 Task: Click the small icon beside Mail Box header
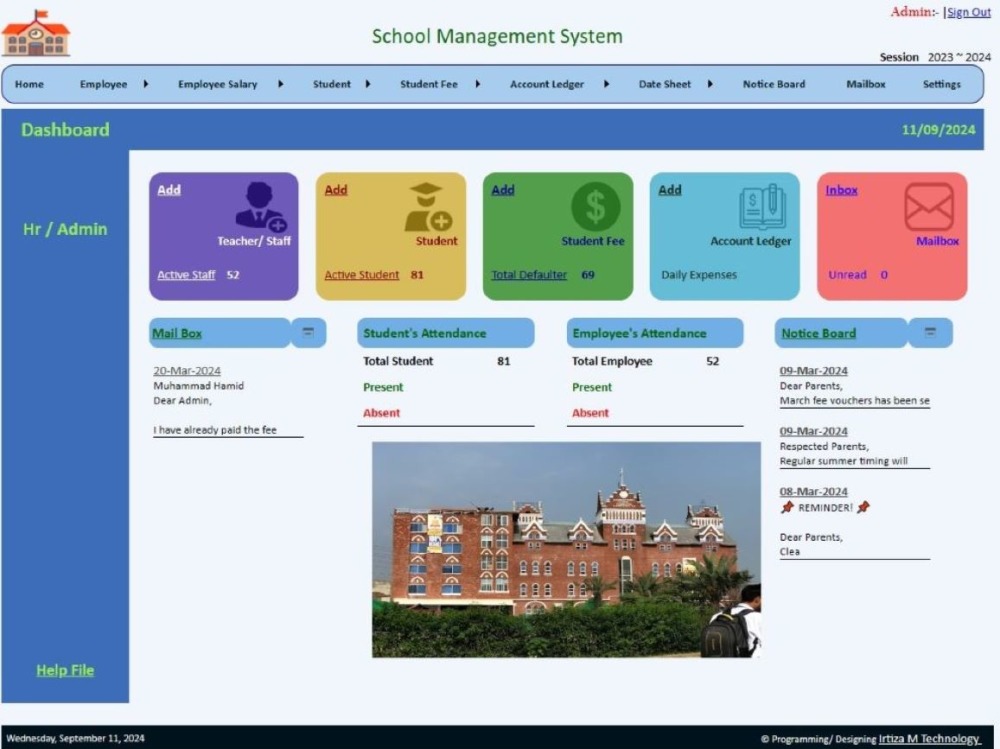[309, 332]
